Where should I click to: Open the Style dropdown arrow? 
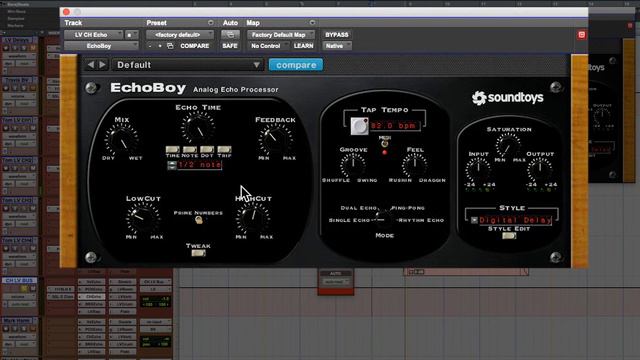pyautogui.click(x=474, y=220)
